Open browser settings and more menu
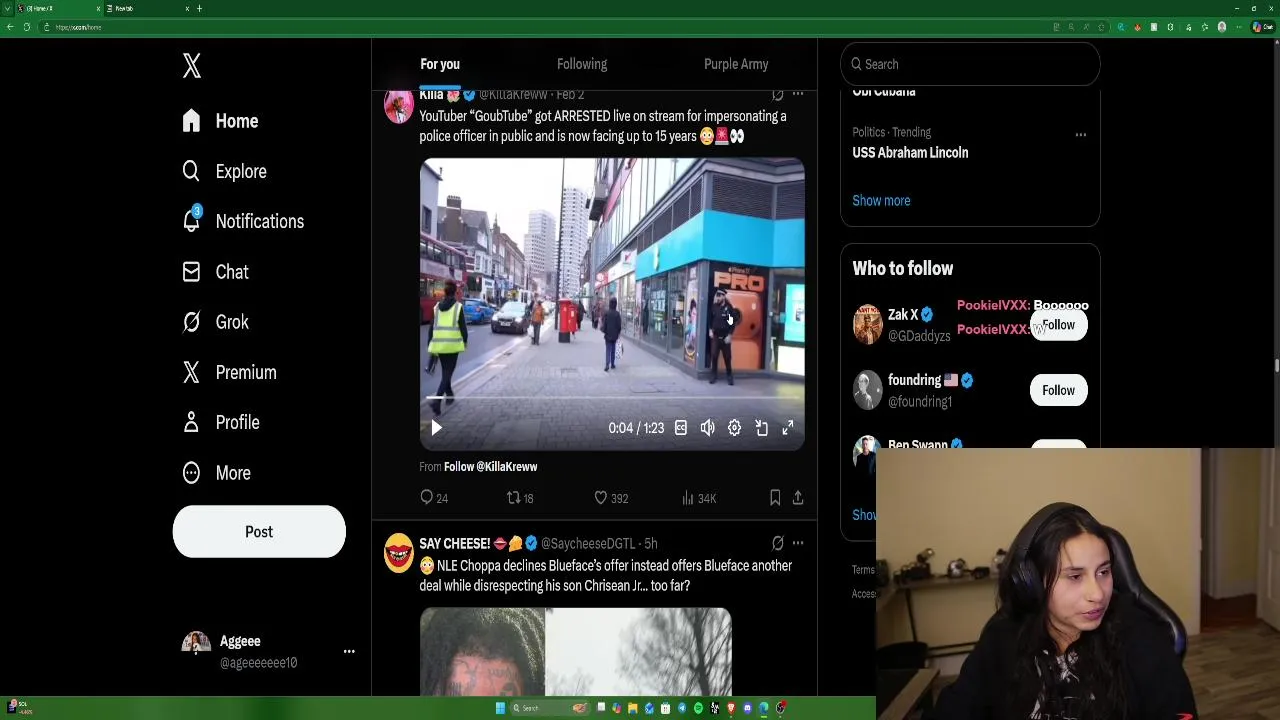Image resolution: width=1280 pixels, height=720 pixels. pos(1239,27)
